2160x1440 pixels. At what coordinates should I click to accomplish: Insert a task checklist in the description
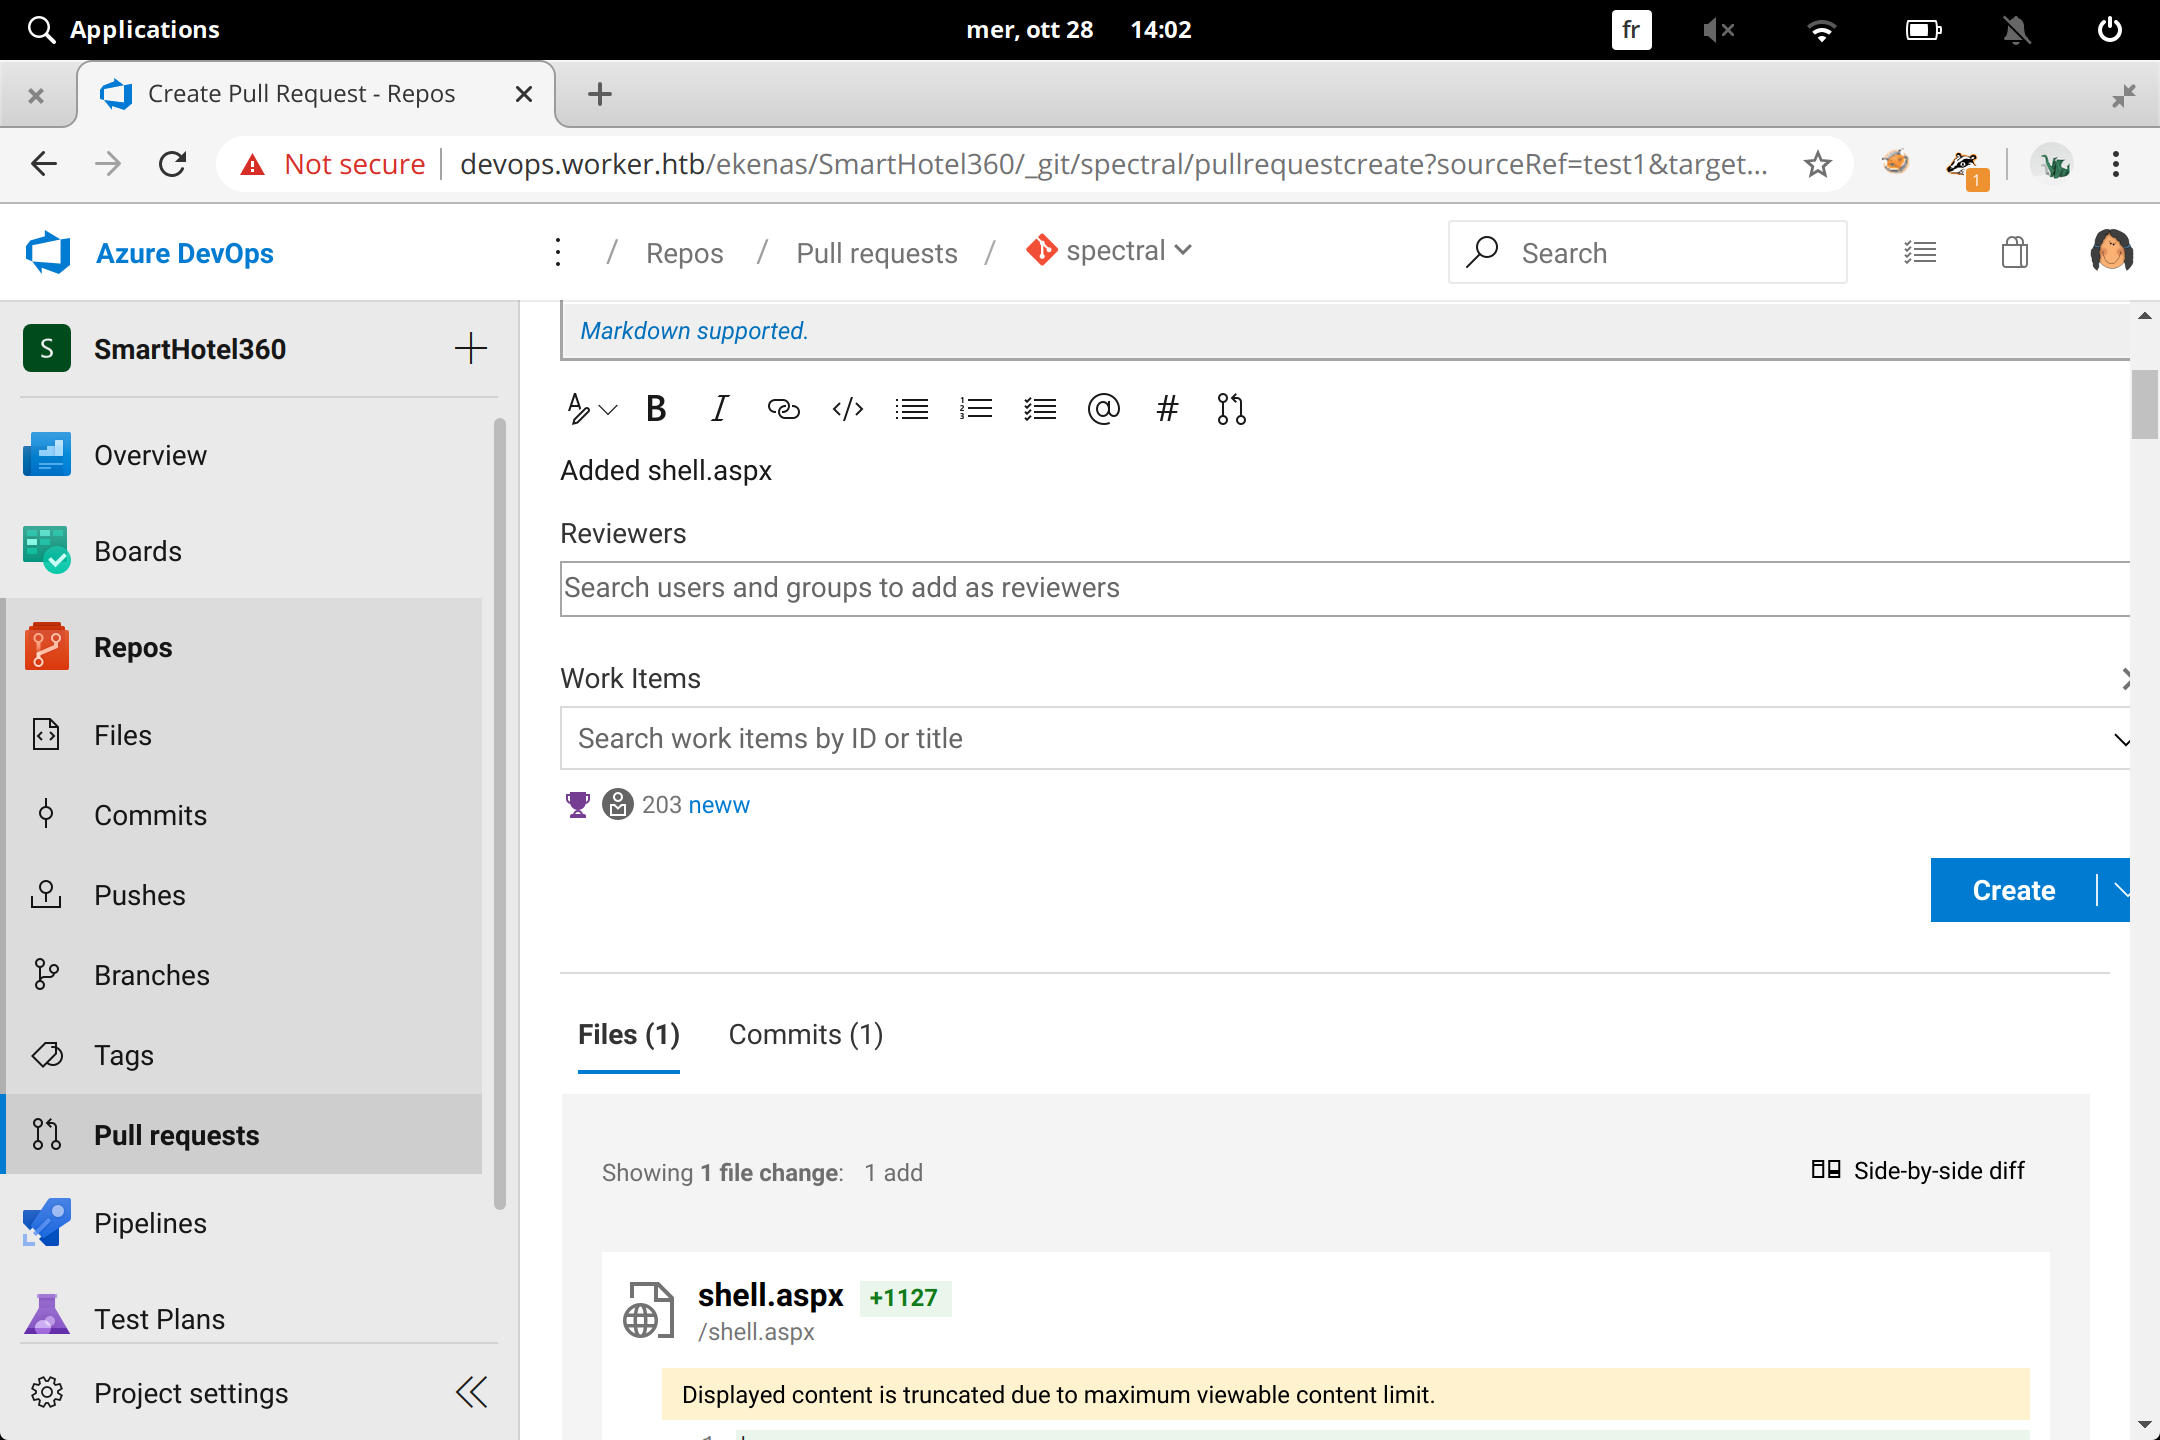pos(1039,408)
